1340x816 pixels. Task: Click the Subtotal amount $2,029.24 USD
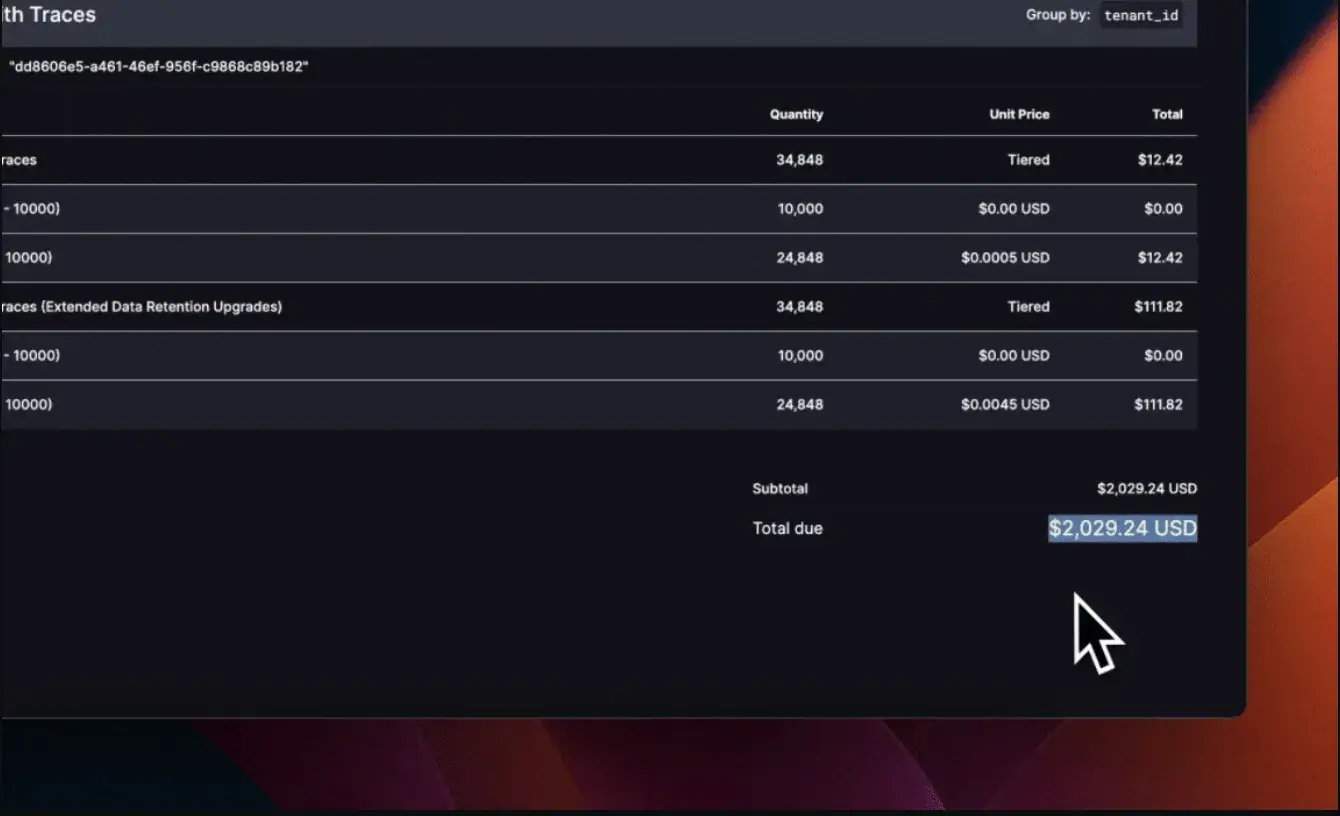pyautogui.click(x=1147, y=489)
